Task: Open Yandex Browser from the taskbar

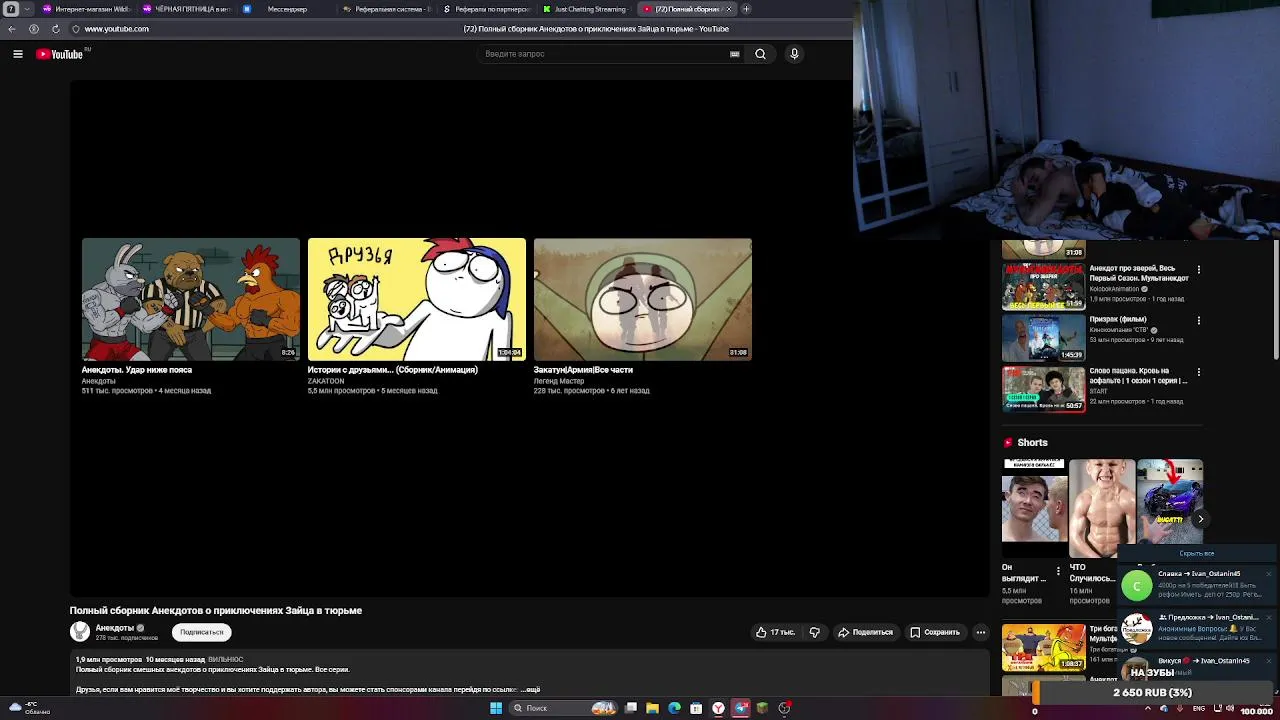Action: pyautogui.click(x=718, y=708)
